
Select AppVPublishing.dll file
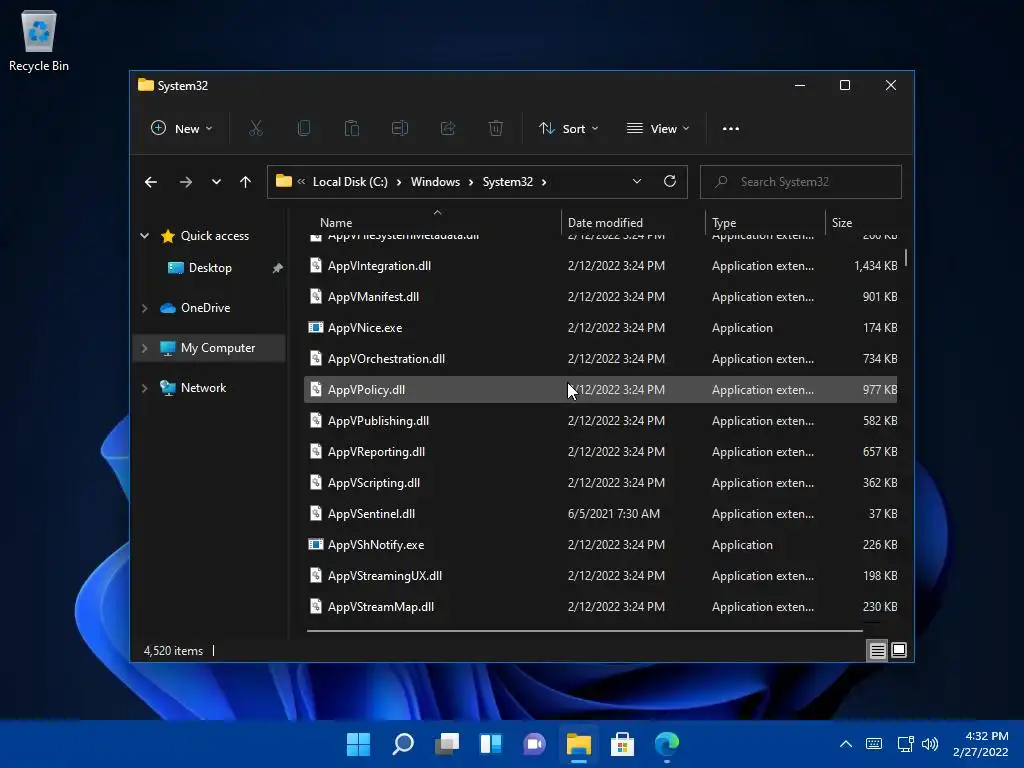pos(600,421)
